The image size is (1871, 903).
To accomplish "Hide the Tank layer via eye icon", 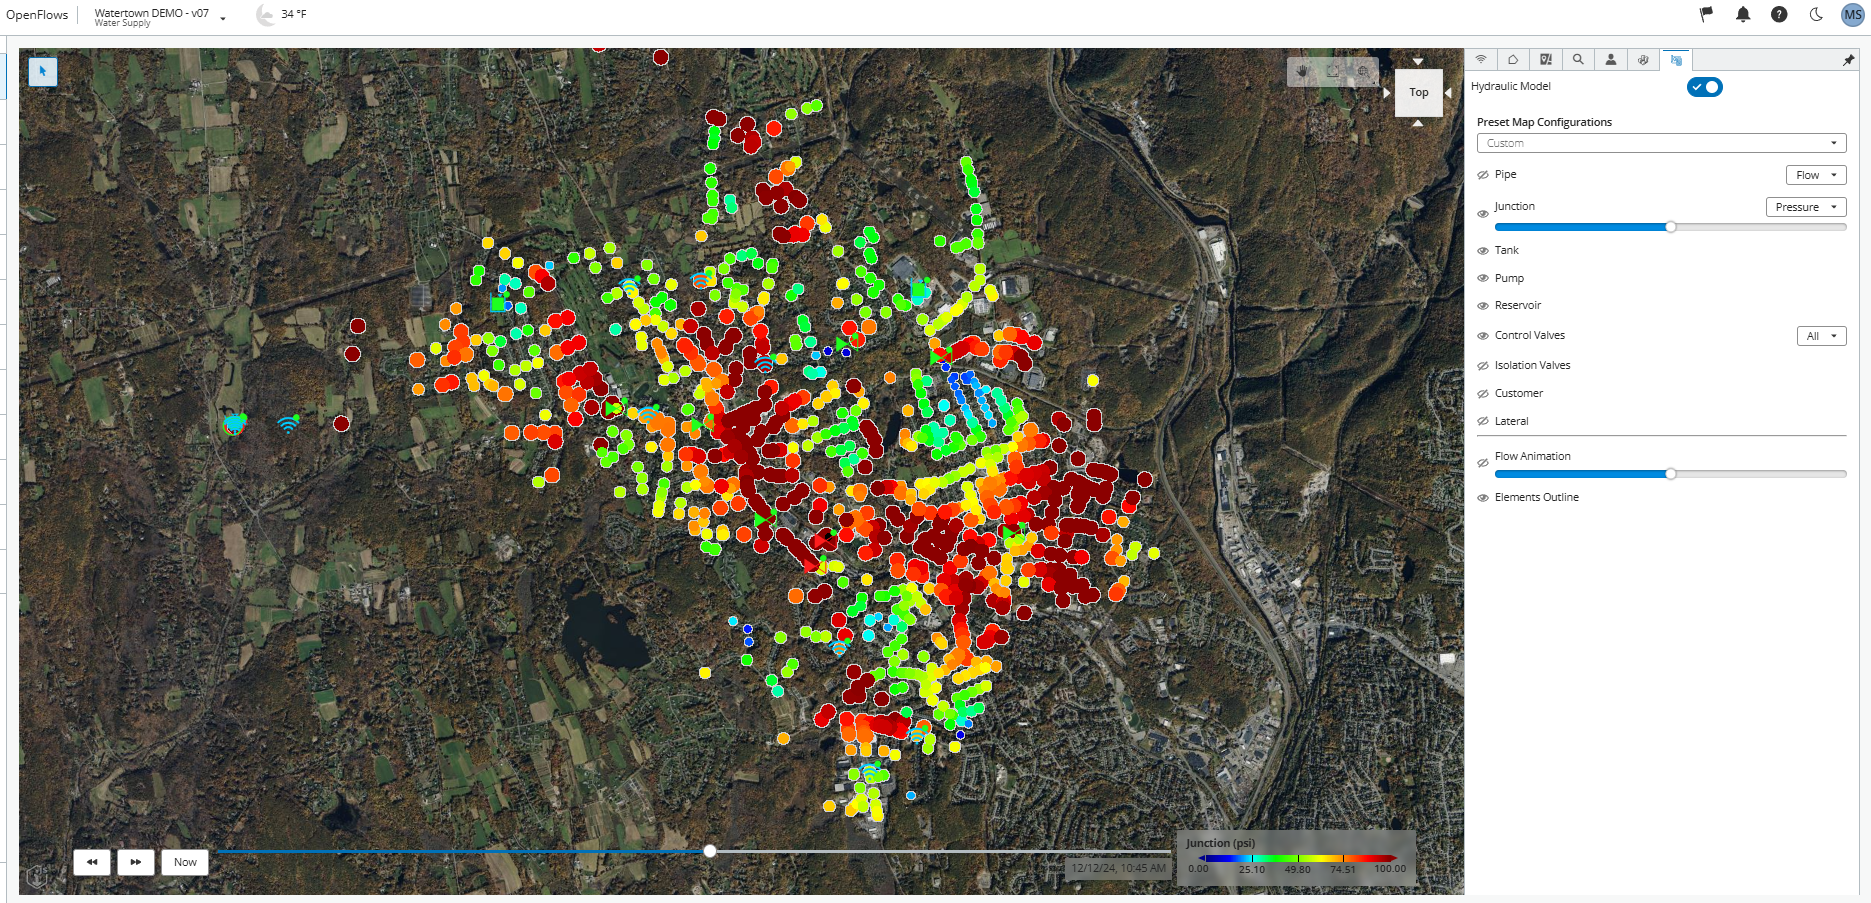I will click(x=1483, y=251).
